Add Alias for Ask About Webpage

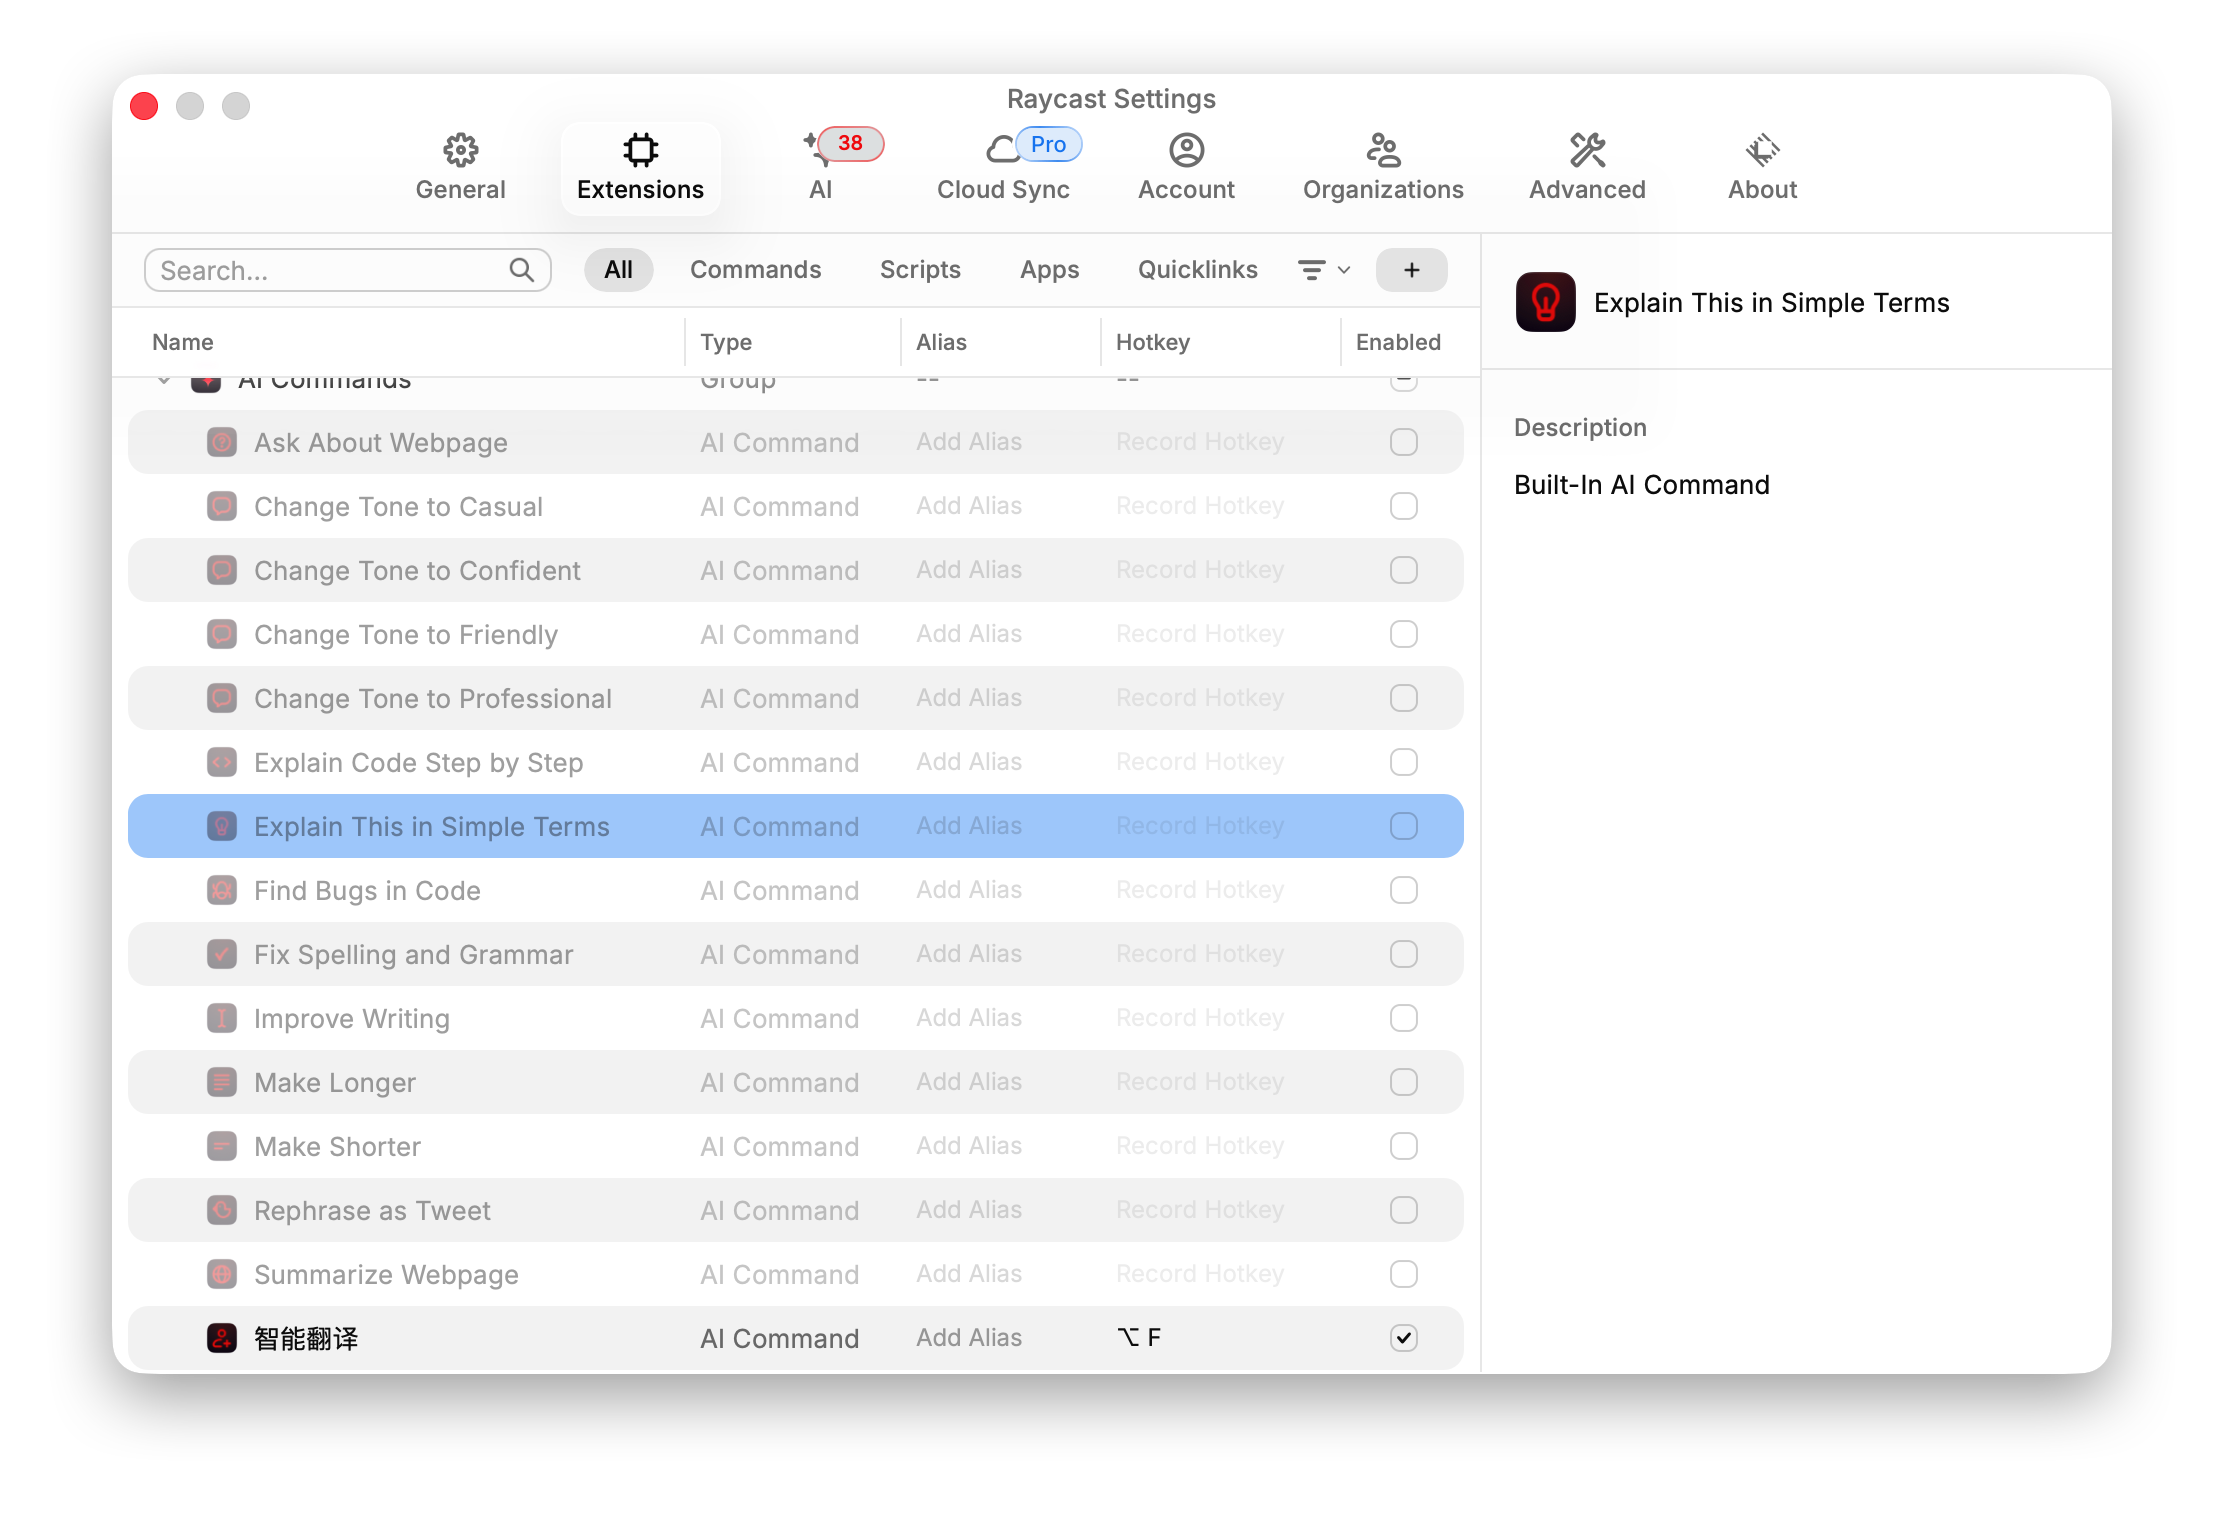969,442
